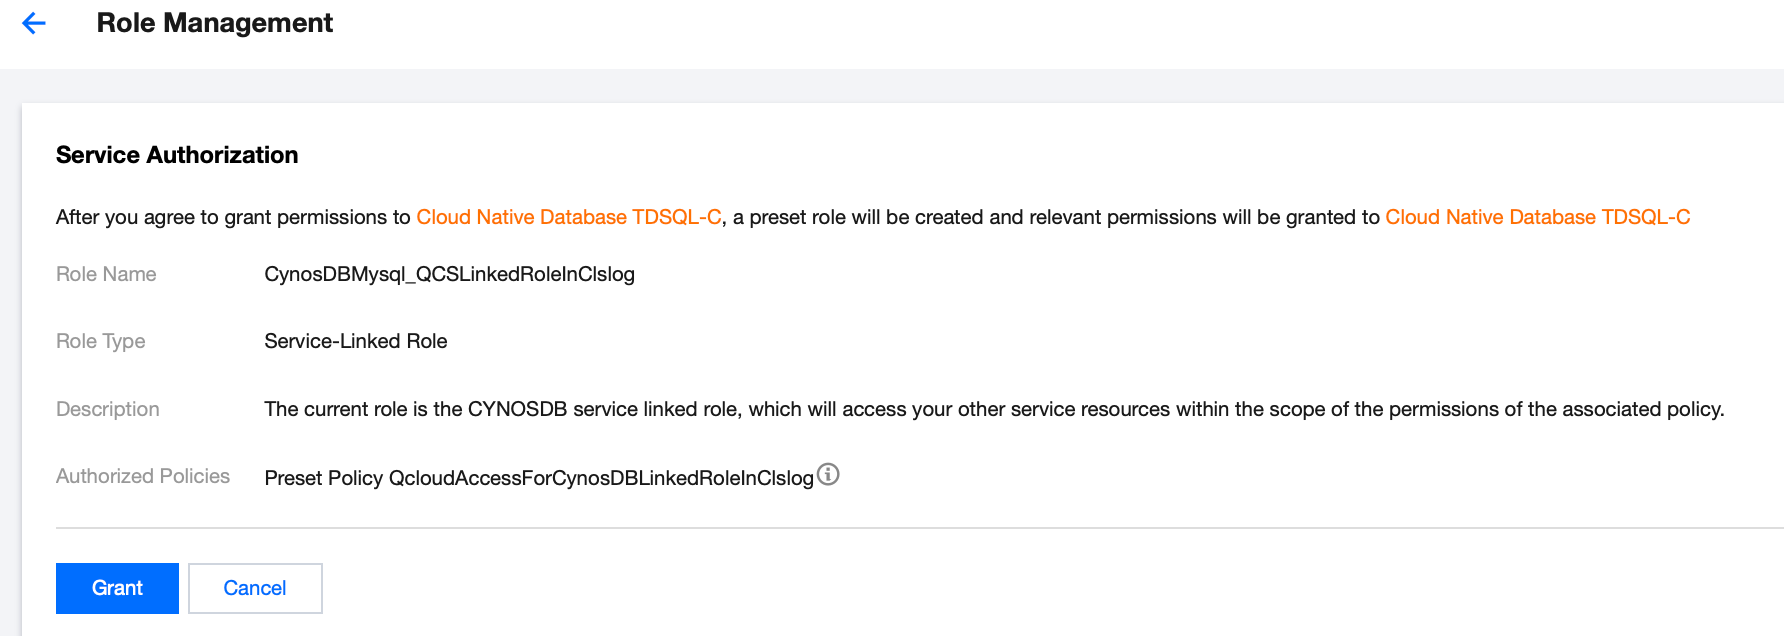Click the "After you agree to grant permissions" text
The height and width of the screenshot is (636, 1784).
point(233,217)
